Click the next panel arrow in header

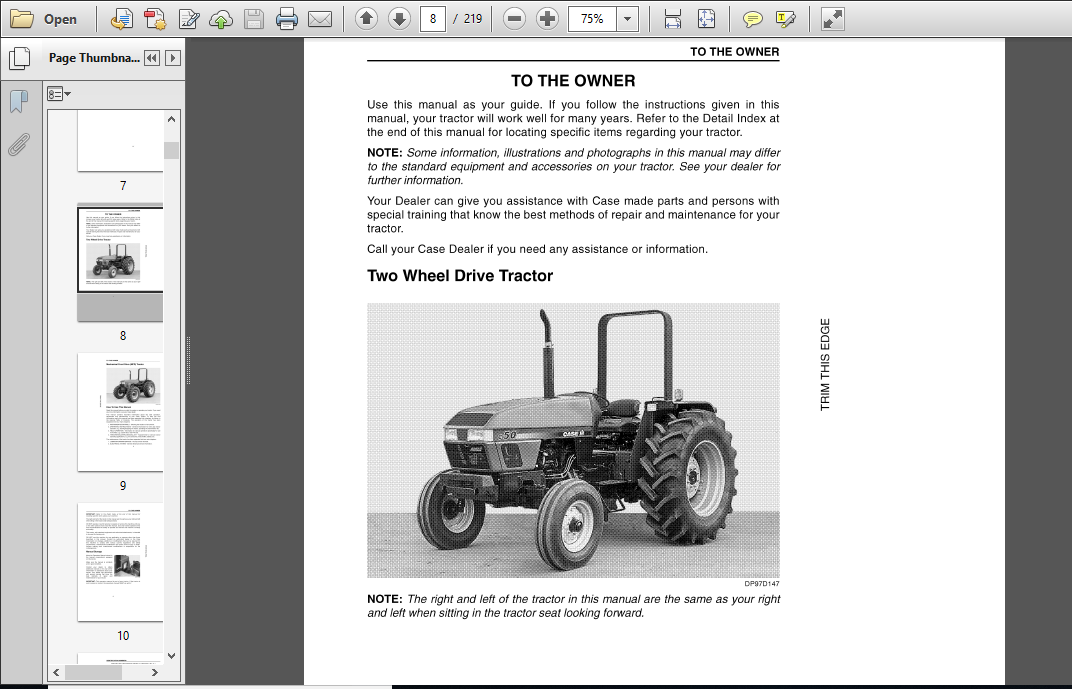173,58
